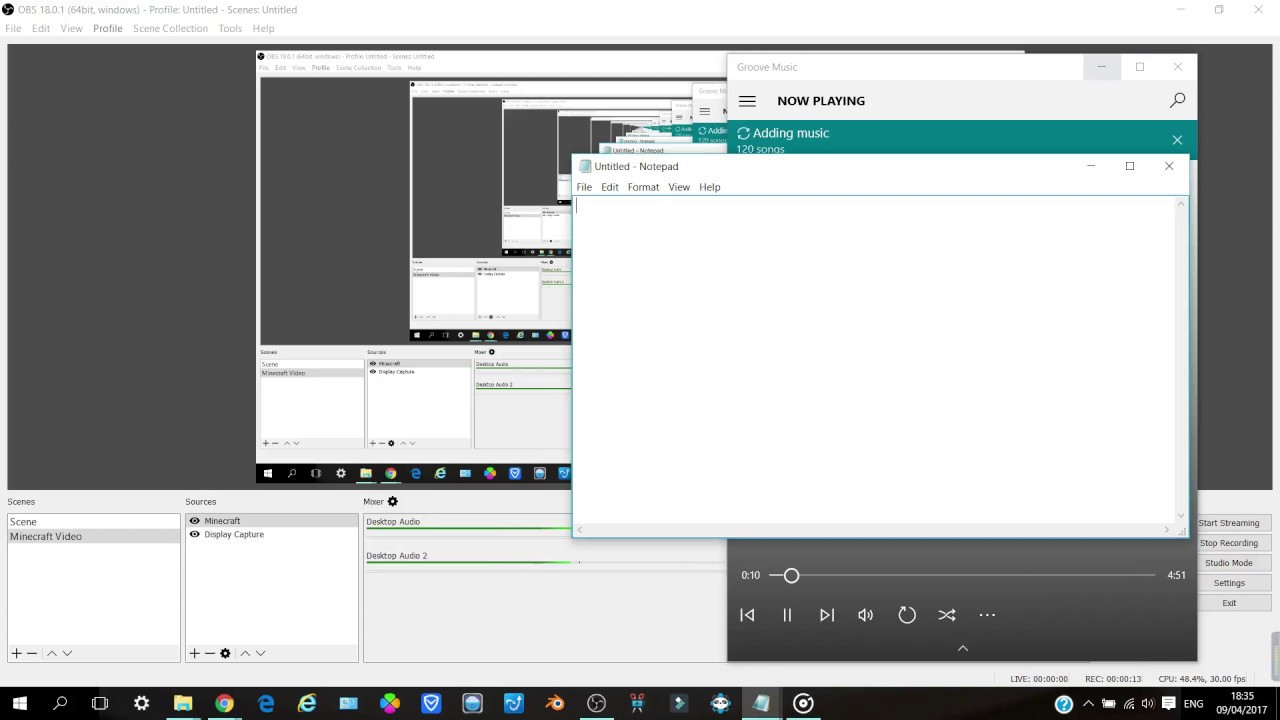Enable Studio Mode in OBS

1229,563
